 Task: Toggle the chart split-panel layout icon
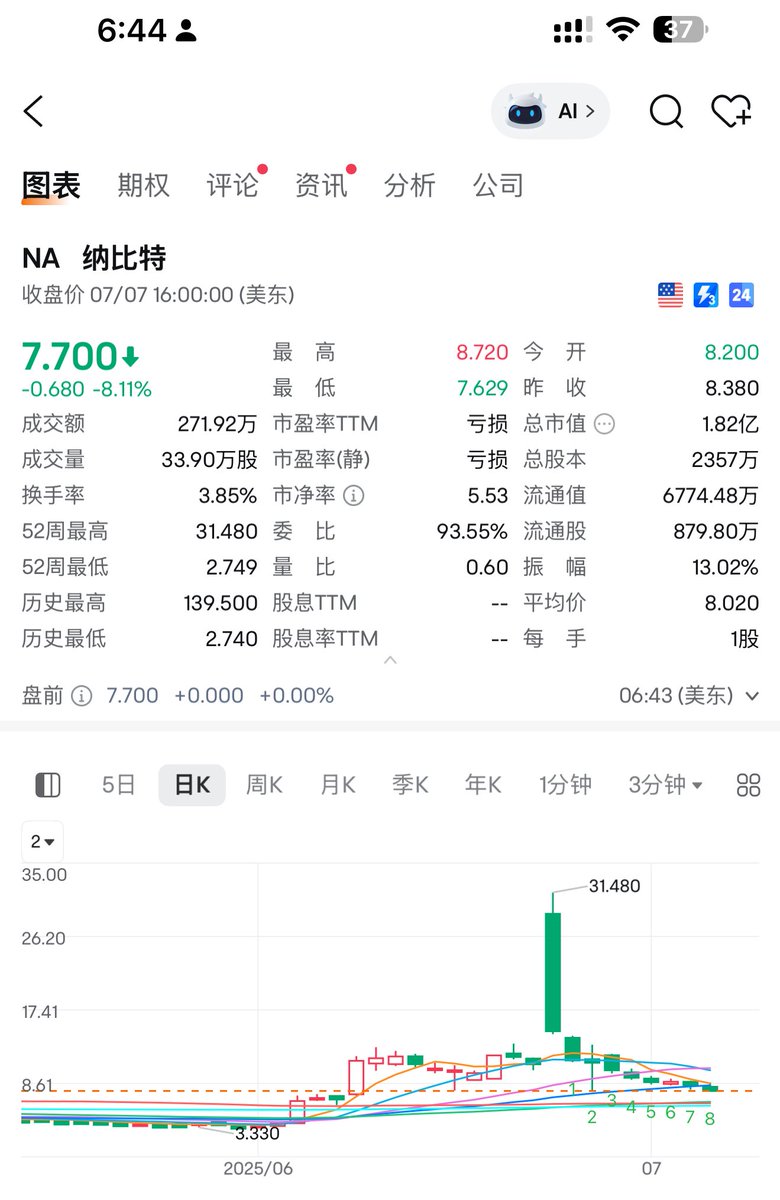tap(48, 785)
